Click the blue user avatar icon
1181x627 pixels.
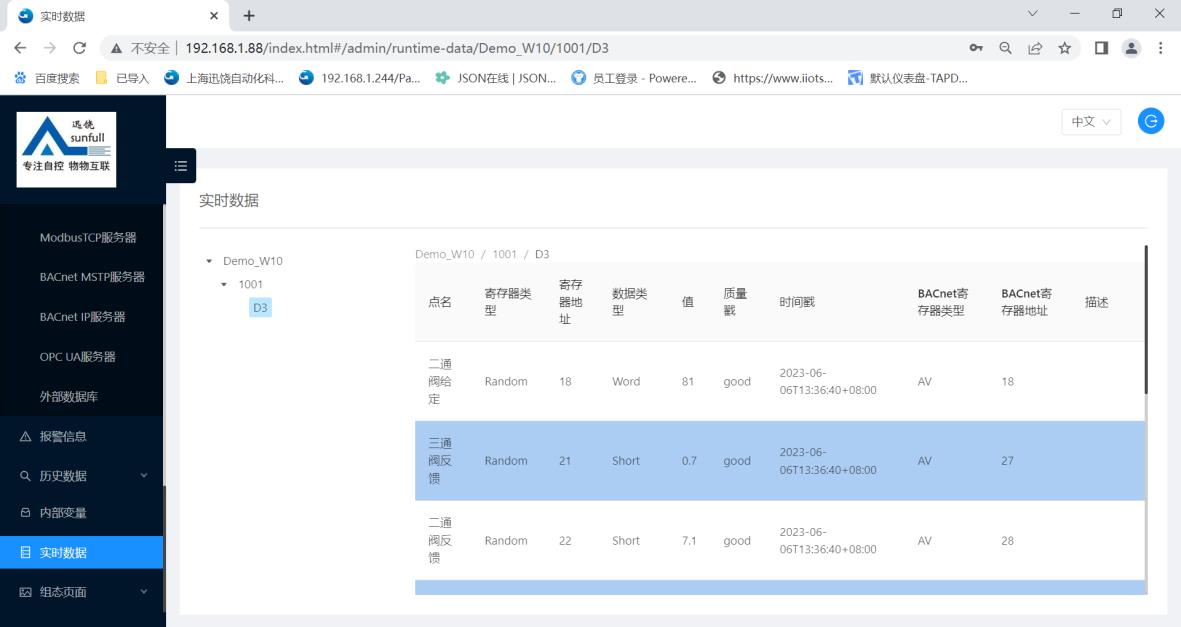click(x=1150, y=121)
